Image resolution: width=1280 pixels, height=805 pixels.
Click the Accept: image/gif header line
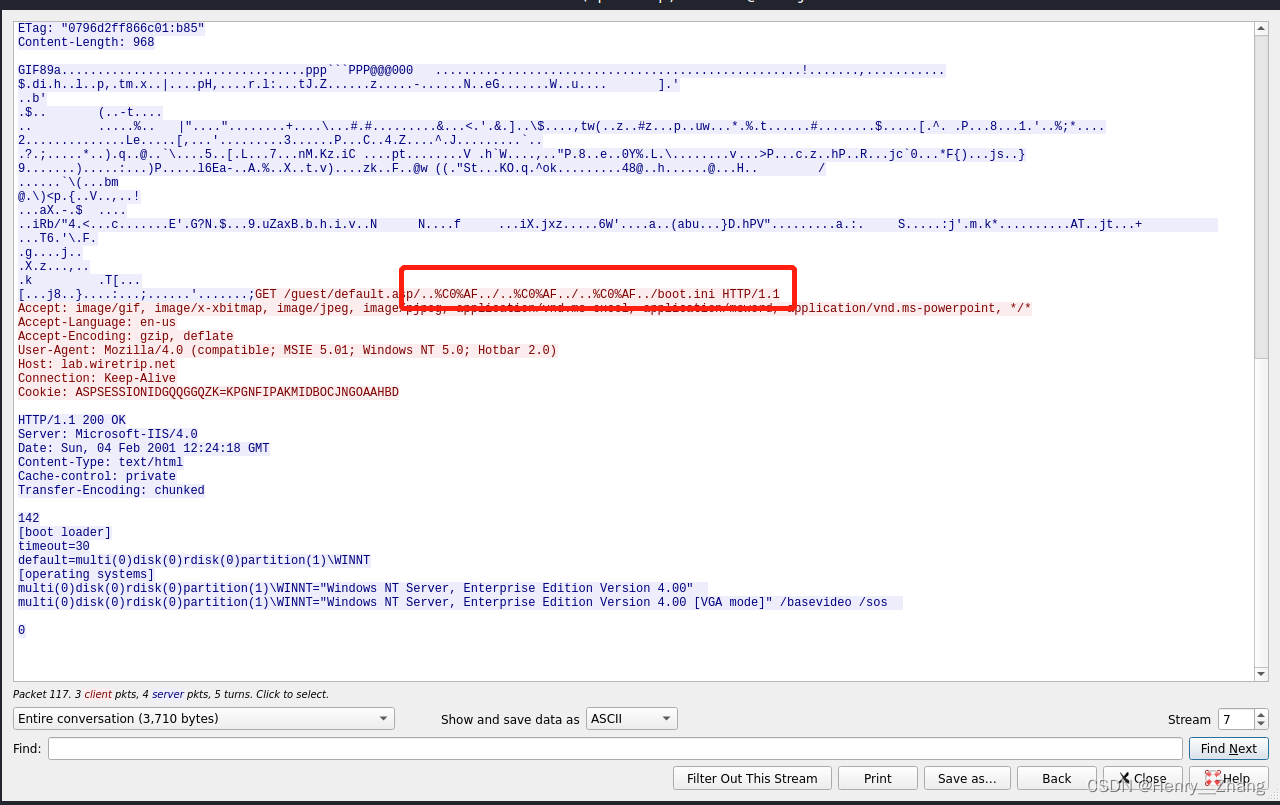click(525, 308)
